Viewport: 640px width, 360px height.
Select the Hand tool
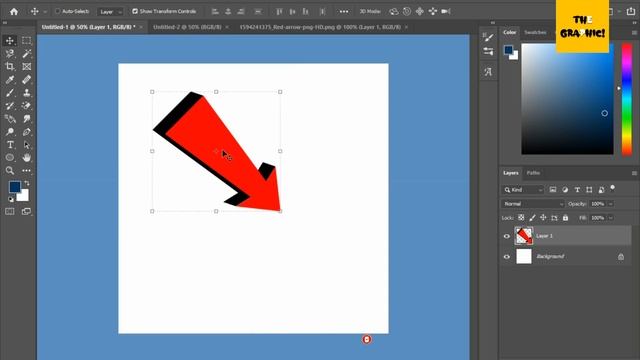[27, 158]
